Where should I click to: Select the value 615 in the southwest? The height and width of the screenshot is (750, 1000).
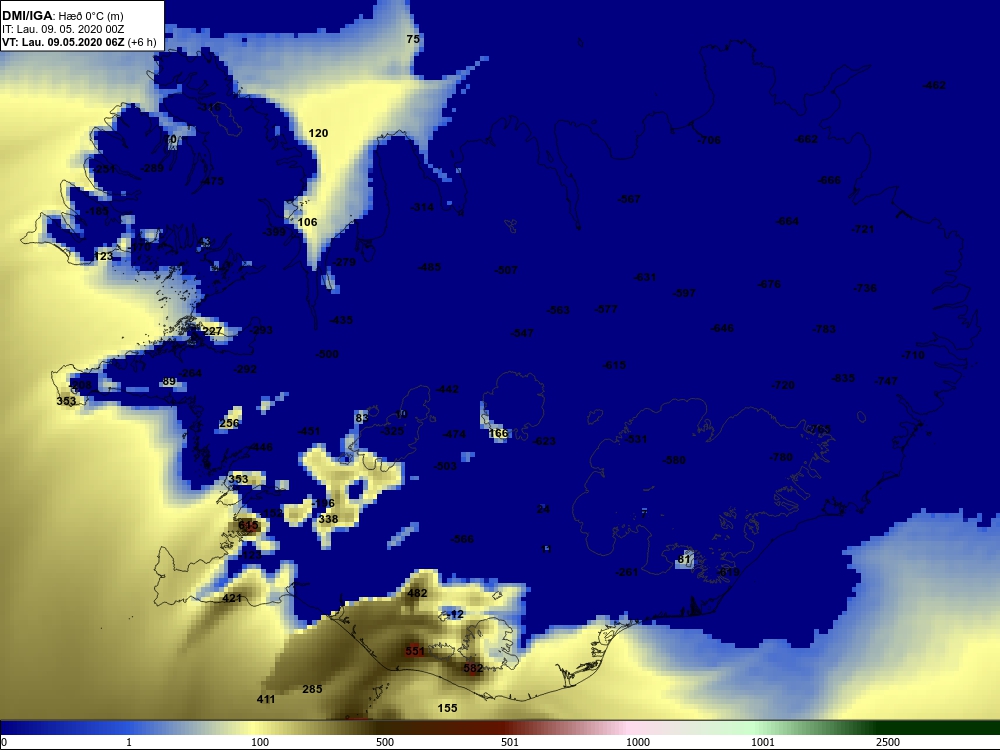coord(248,526)
